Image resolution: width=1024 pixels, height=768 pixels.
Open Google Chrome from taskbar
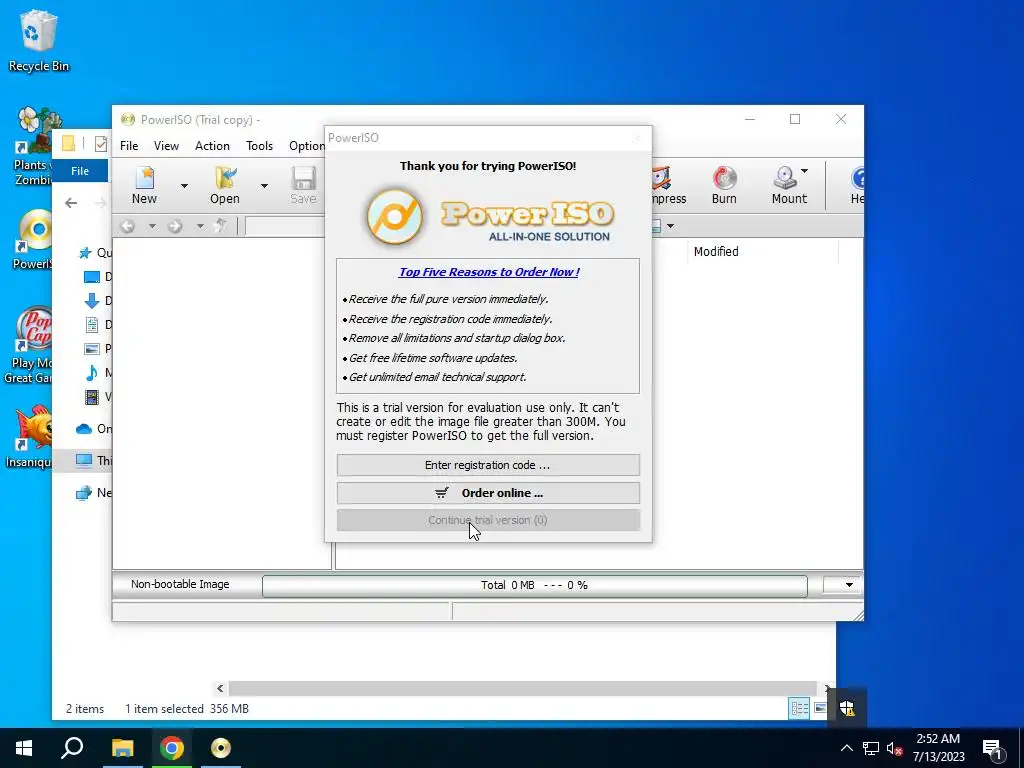[x=172, y=748]
